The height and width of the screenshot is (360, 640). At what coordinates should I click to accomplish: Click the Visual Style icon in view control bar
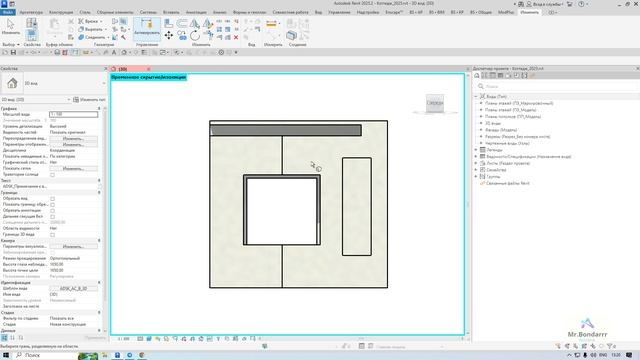point(149,339)
